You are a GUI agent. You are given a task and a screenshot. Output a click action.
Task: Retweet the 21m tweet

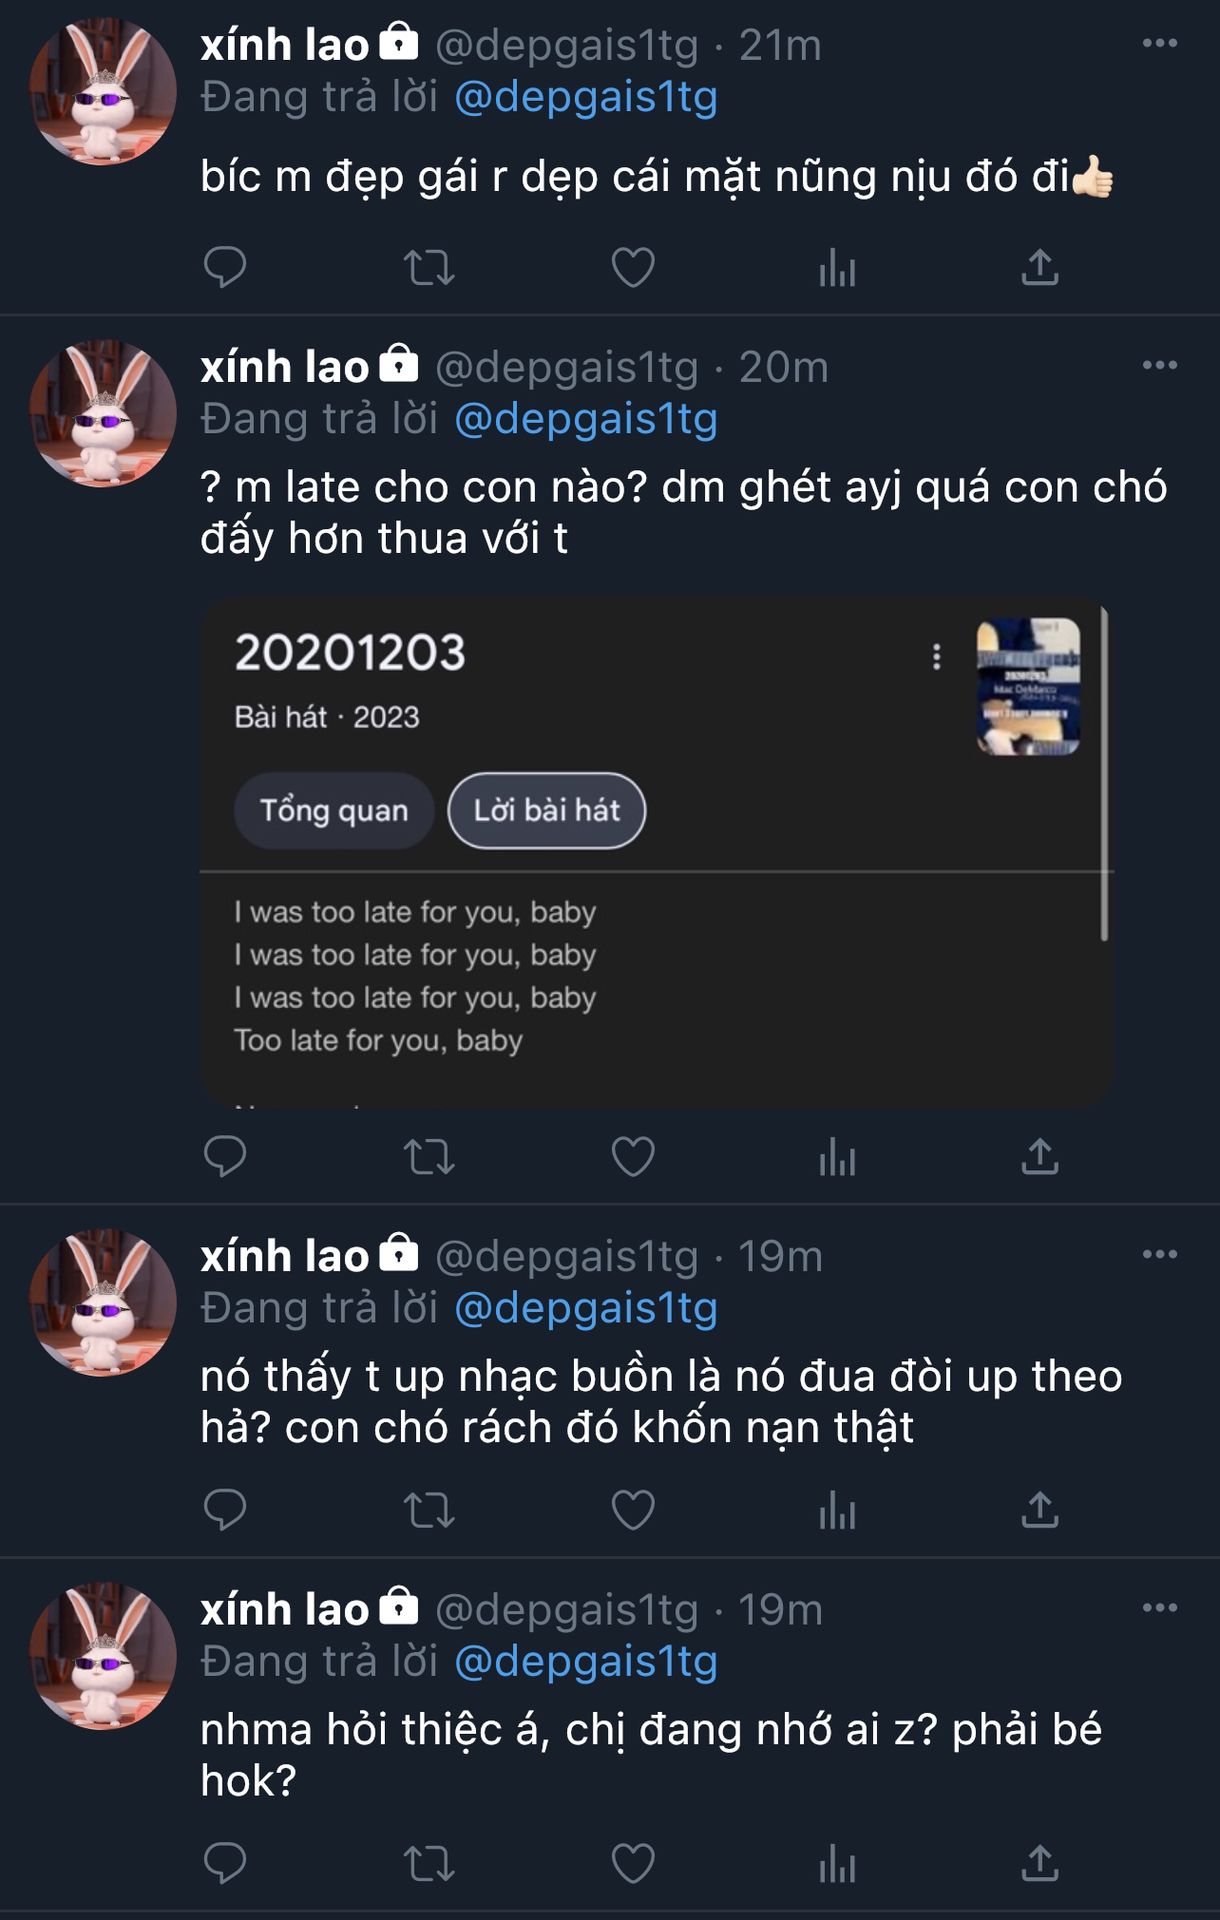429,268
